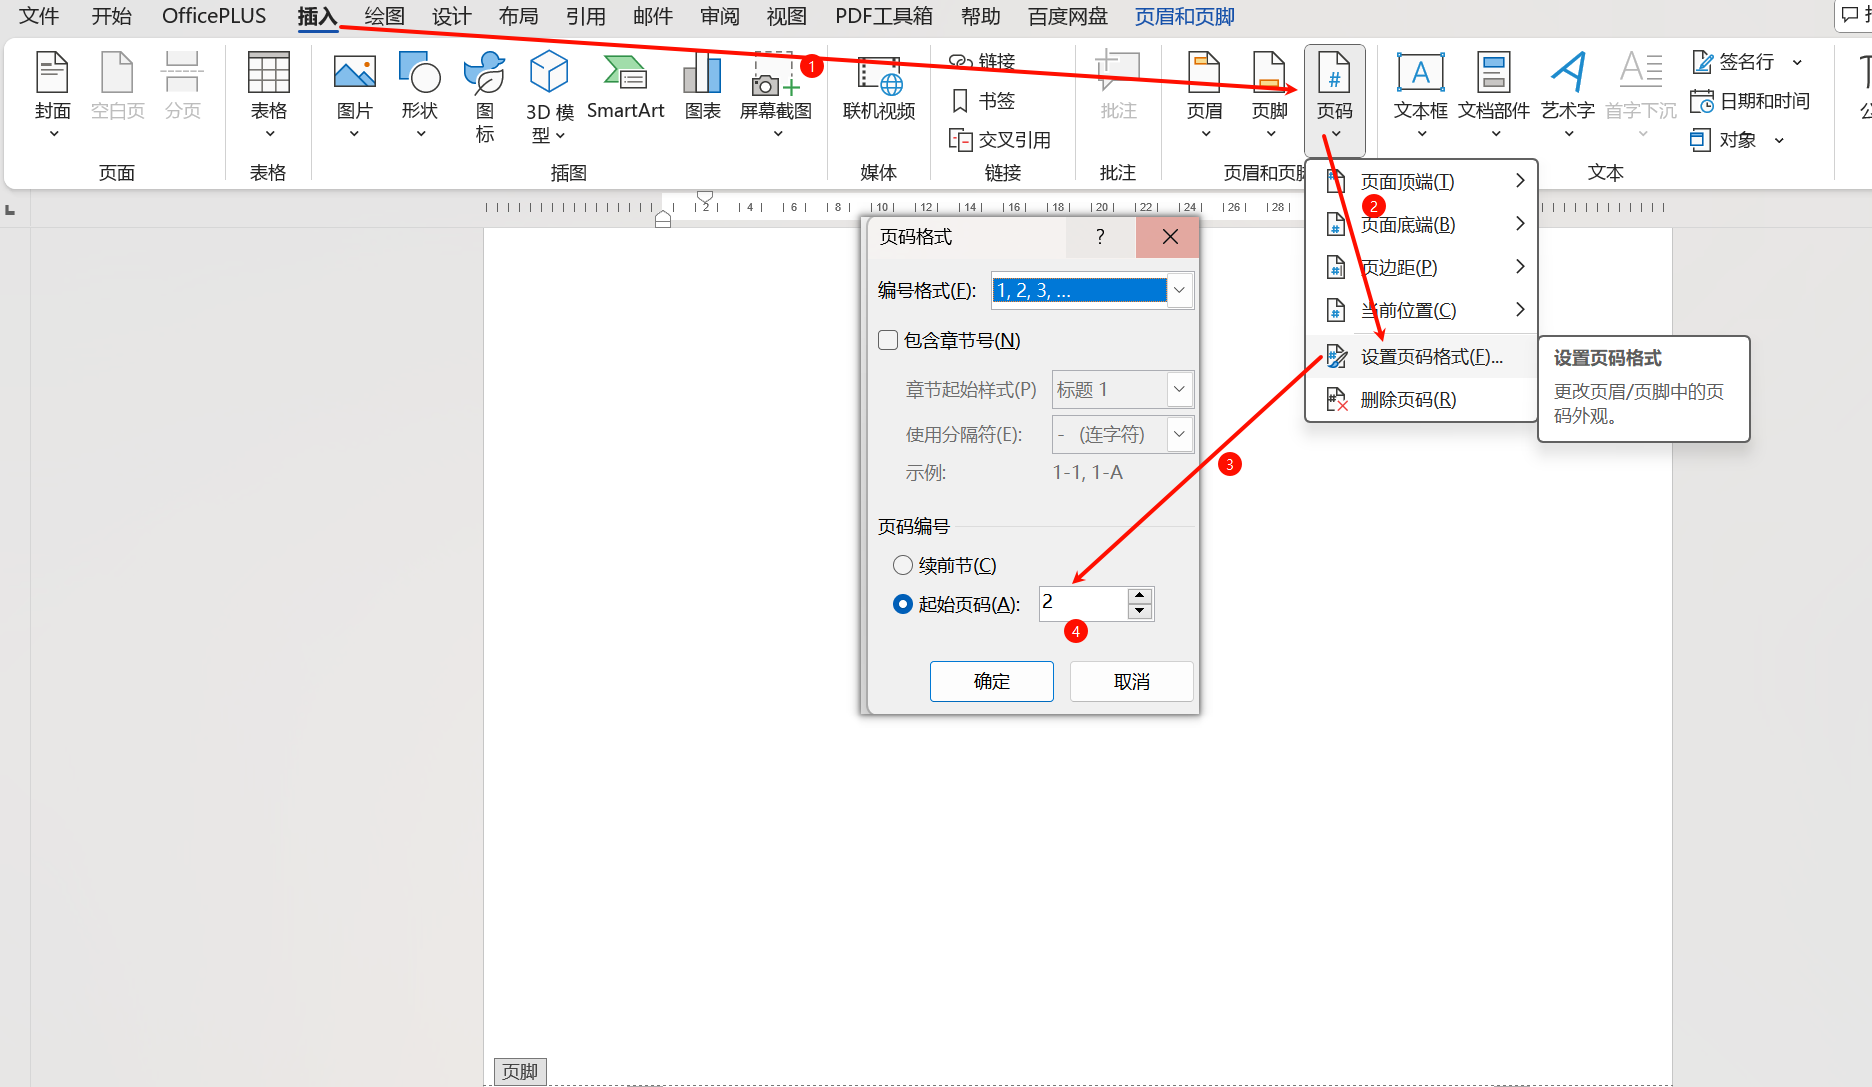Click the 确定 button
1872x1087 pixels.
pyautogui.click(x=991, y=682)
